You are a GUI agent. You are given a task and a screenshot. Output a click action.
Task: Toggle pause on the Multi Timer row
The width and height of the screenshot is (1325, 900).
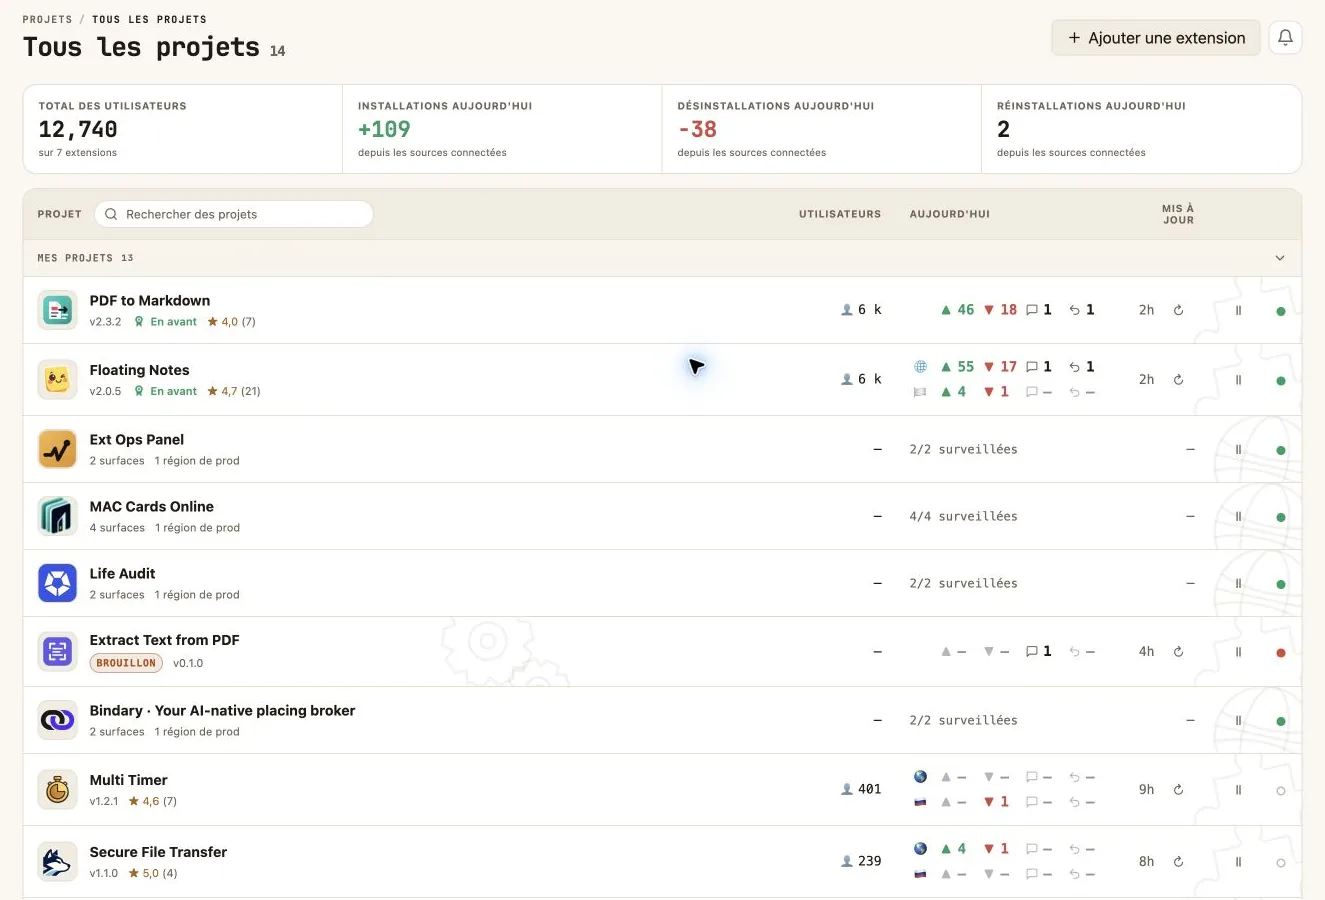coord(1238,790)
